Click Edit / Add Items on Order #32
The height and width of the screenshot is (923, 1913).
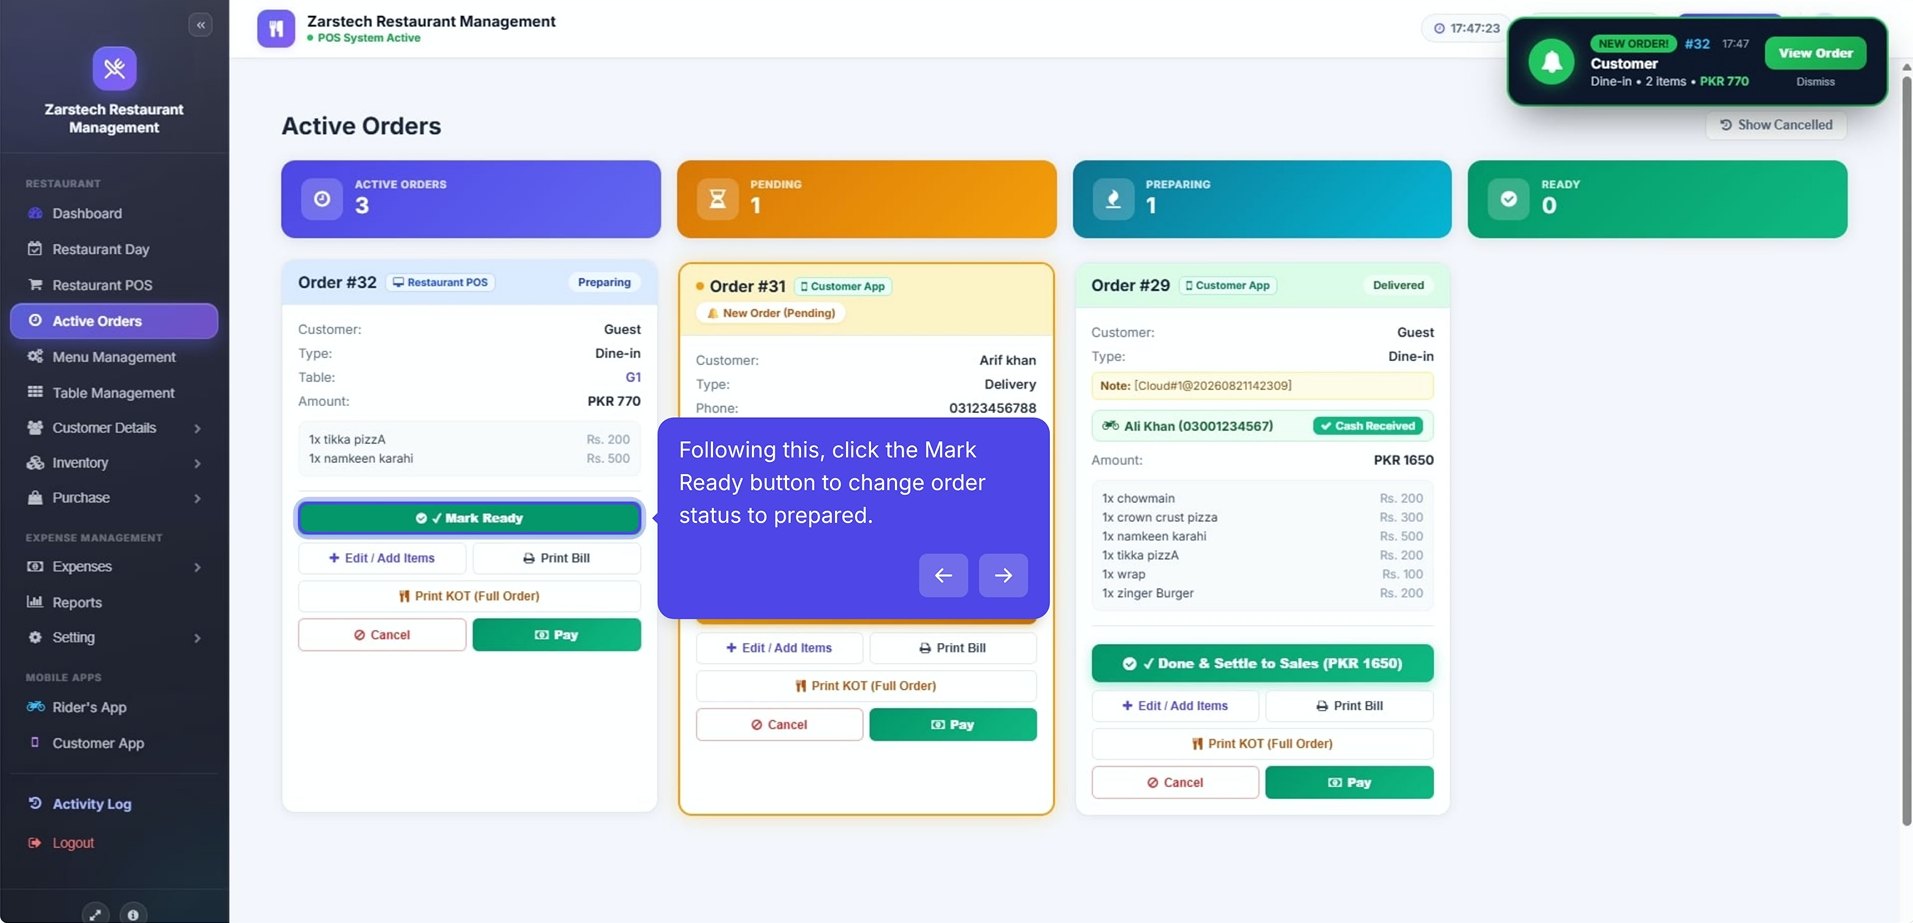(382, 558)
